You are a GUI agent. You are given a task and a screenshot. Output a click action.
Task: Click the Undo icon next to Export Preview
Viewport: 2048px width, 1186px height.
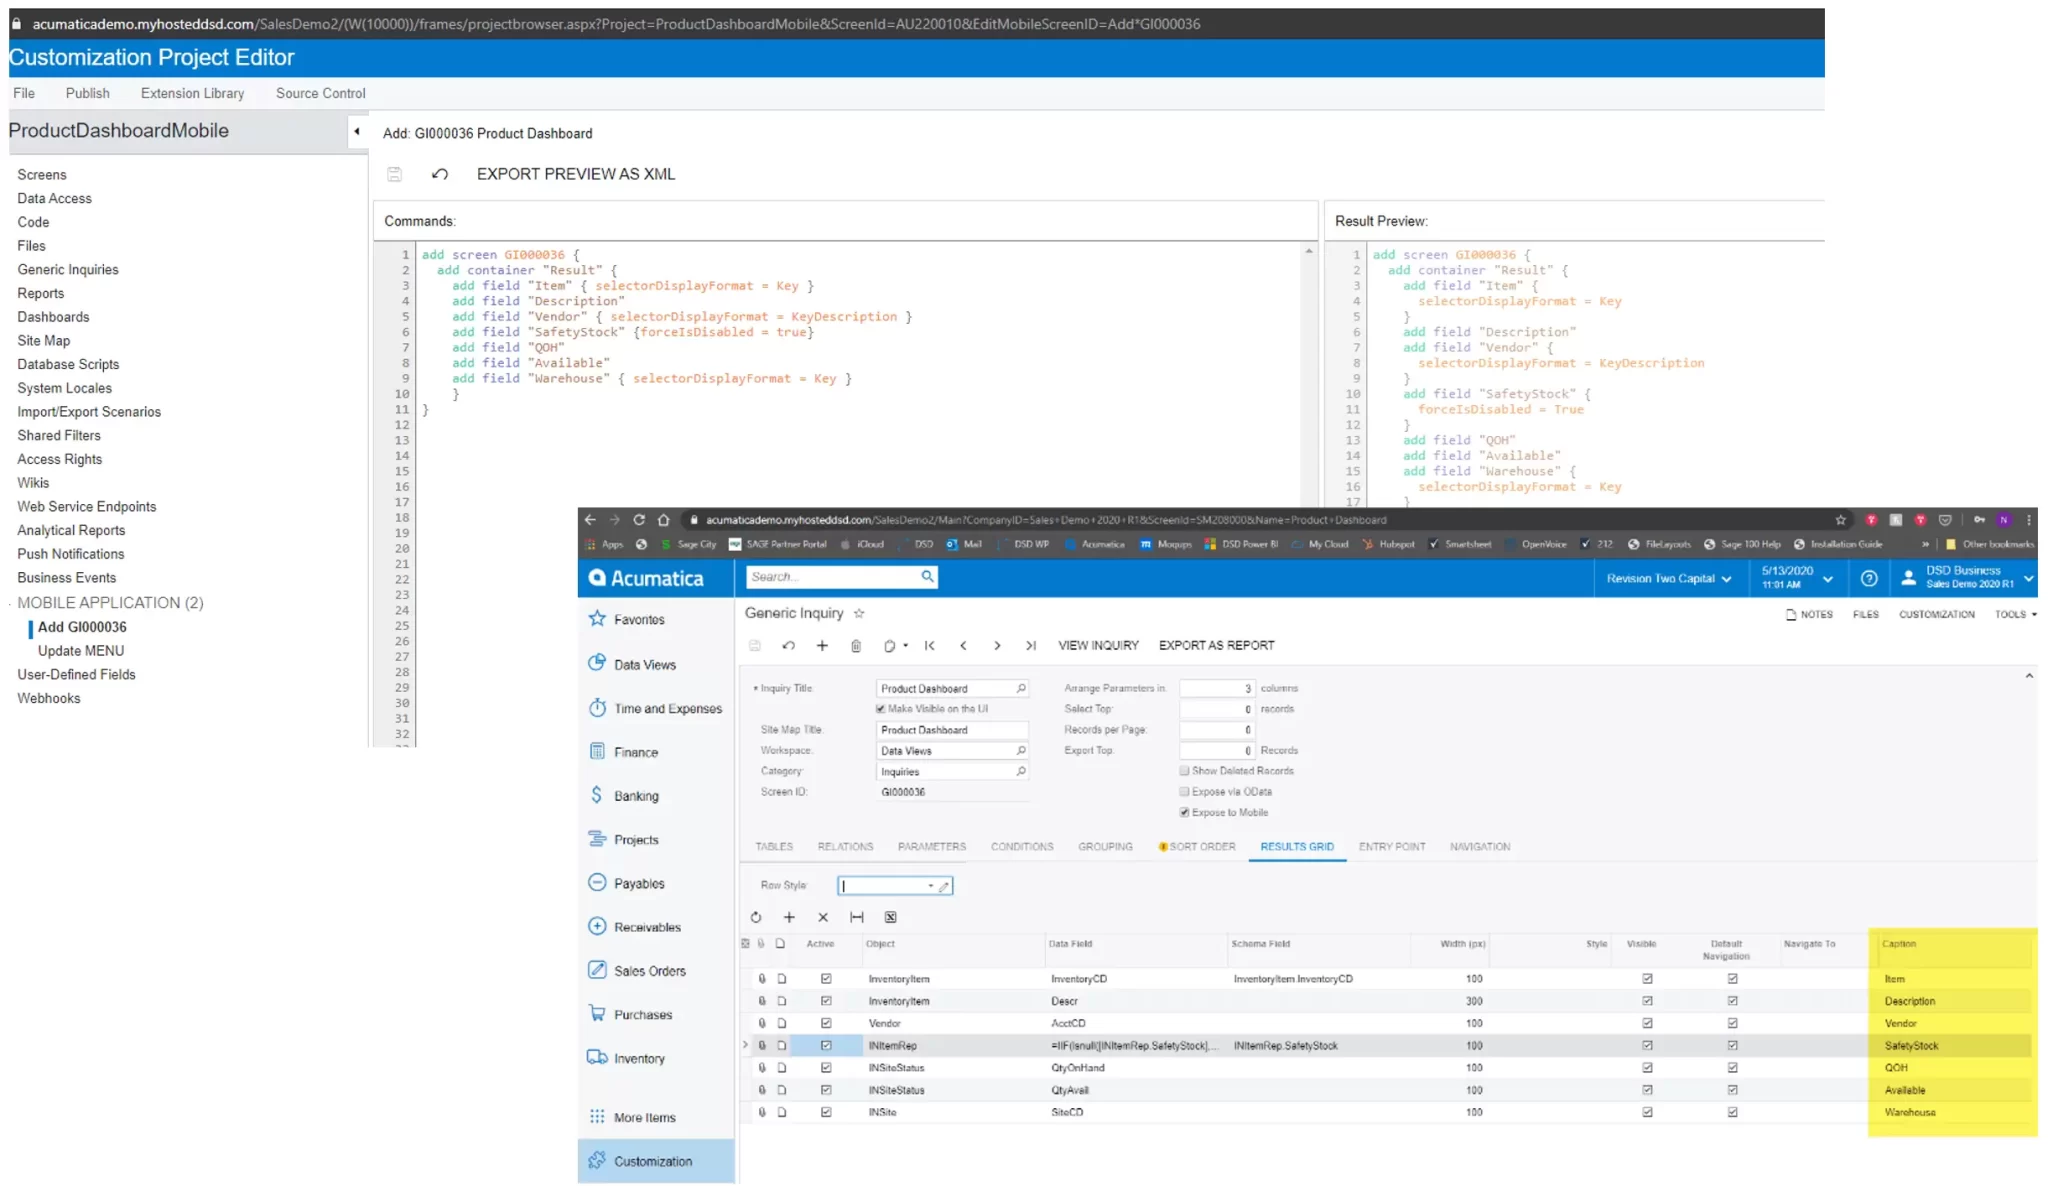(439, 174)
